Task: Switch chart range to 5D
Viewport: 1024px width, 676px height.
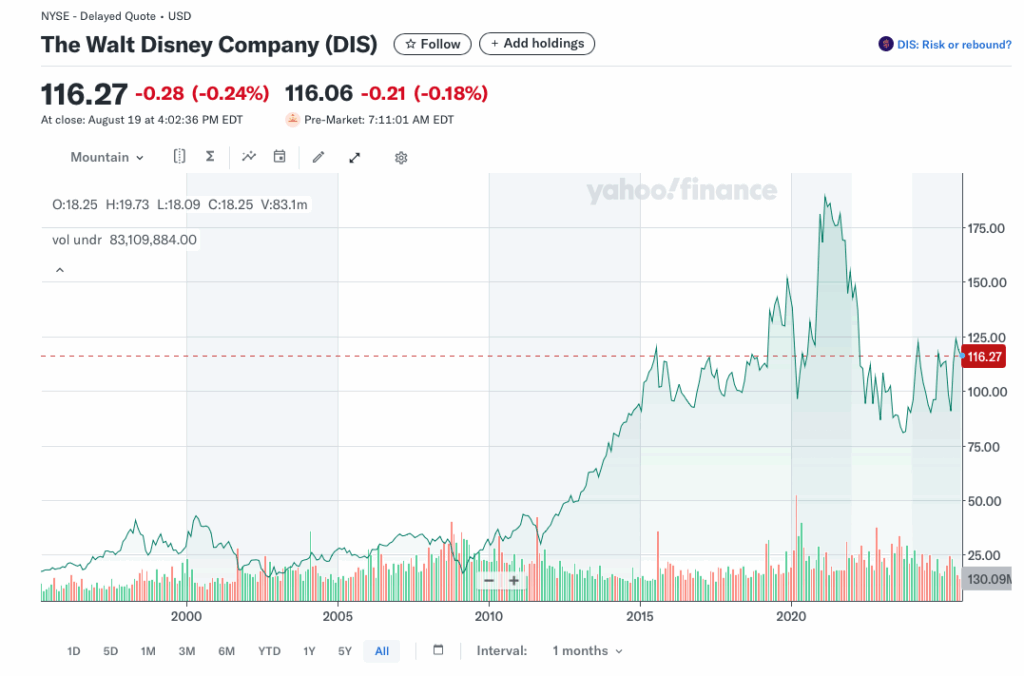Action: (110, 651)
